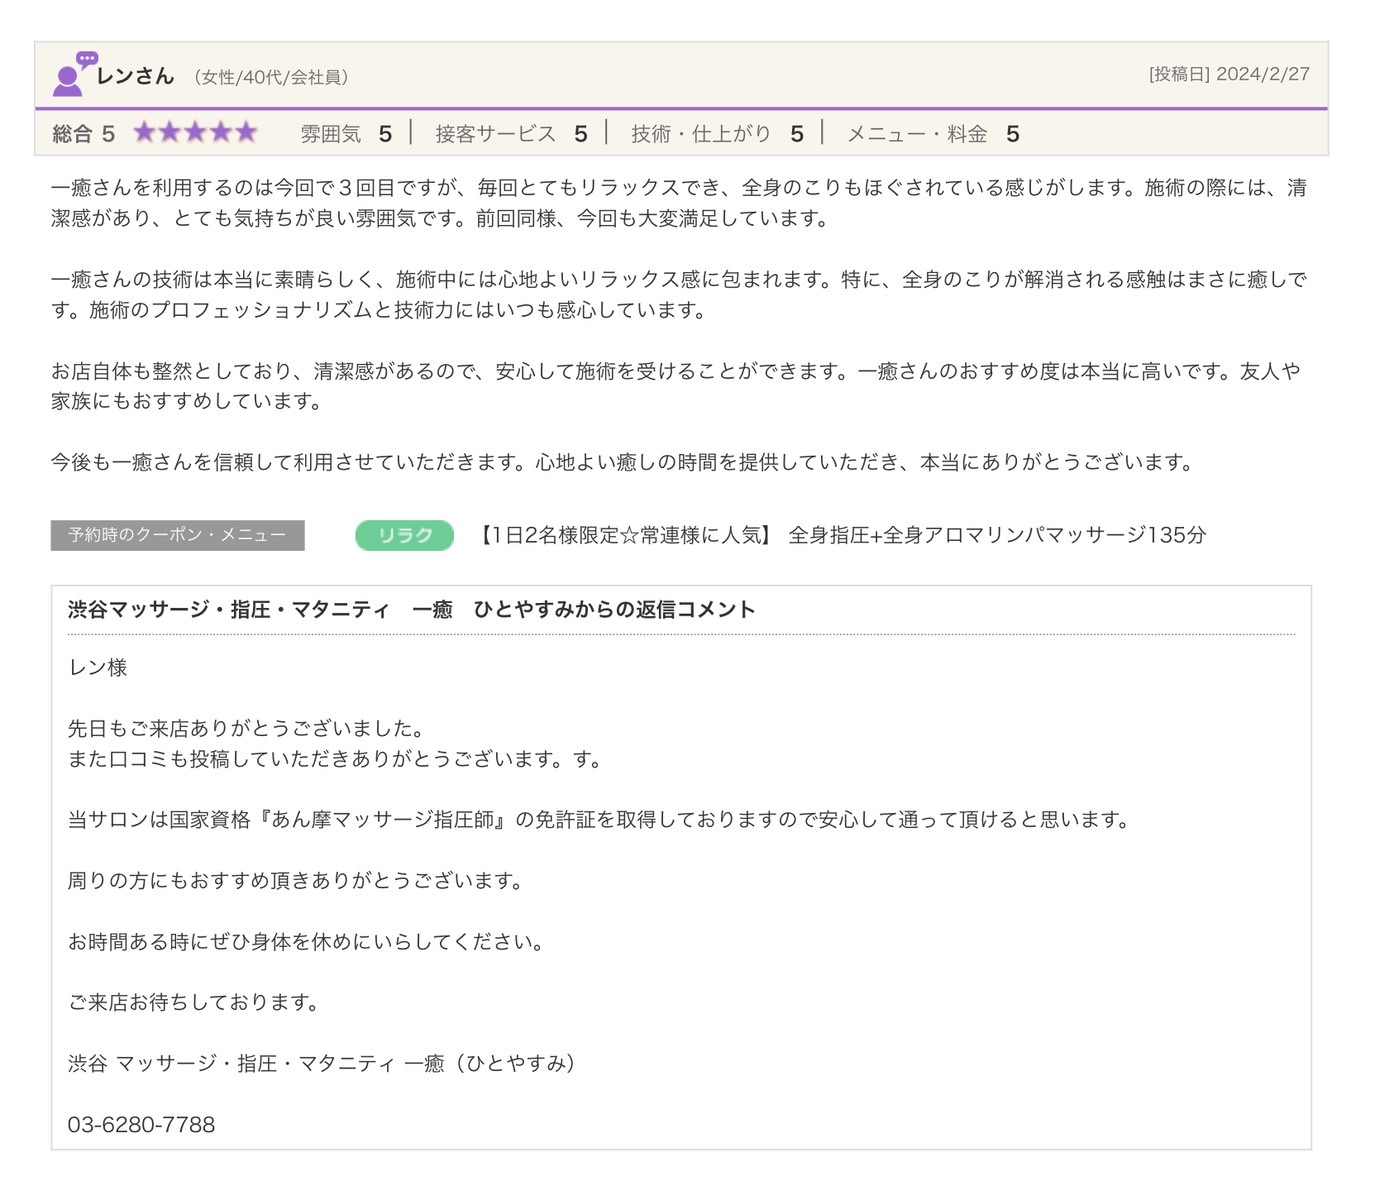Click the five purple rating stars
The height and width of the screenshot is (1191, 1375).
196,132
